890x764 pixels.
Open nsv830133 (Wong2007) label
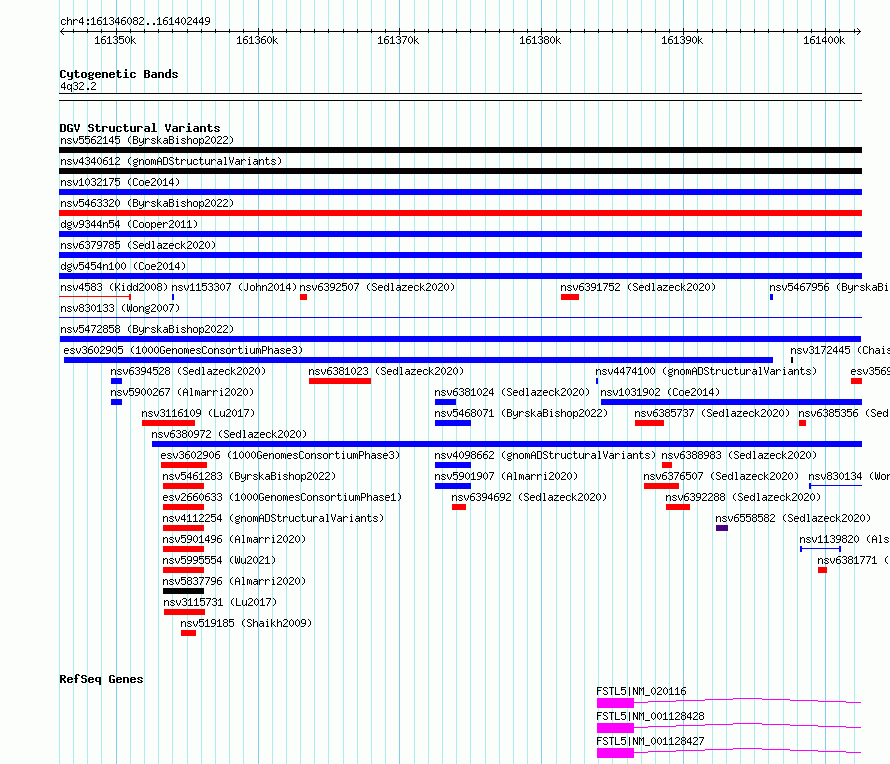[x=120, y=308]
